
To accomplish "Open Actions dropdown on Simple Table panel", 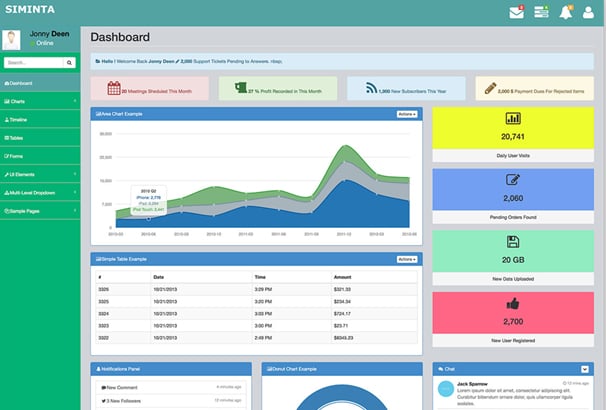I will 407,259.
